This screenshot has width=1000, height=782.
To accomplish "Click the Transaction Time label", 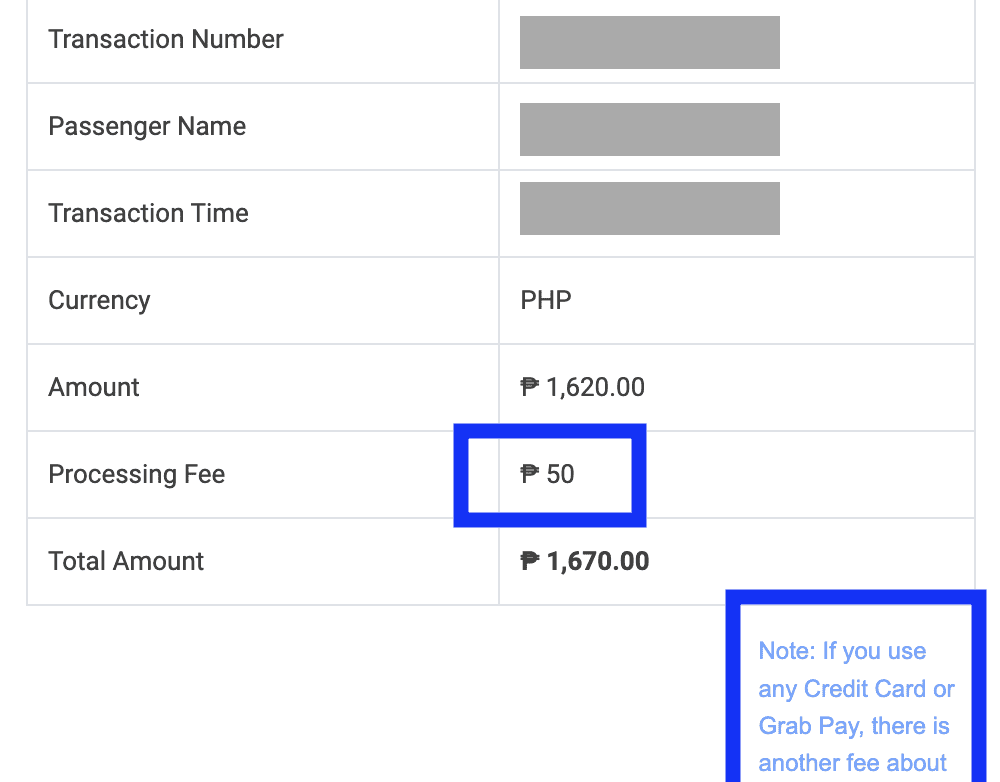I will coord(148,214).
